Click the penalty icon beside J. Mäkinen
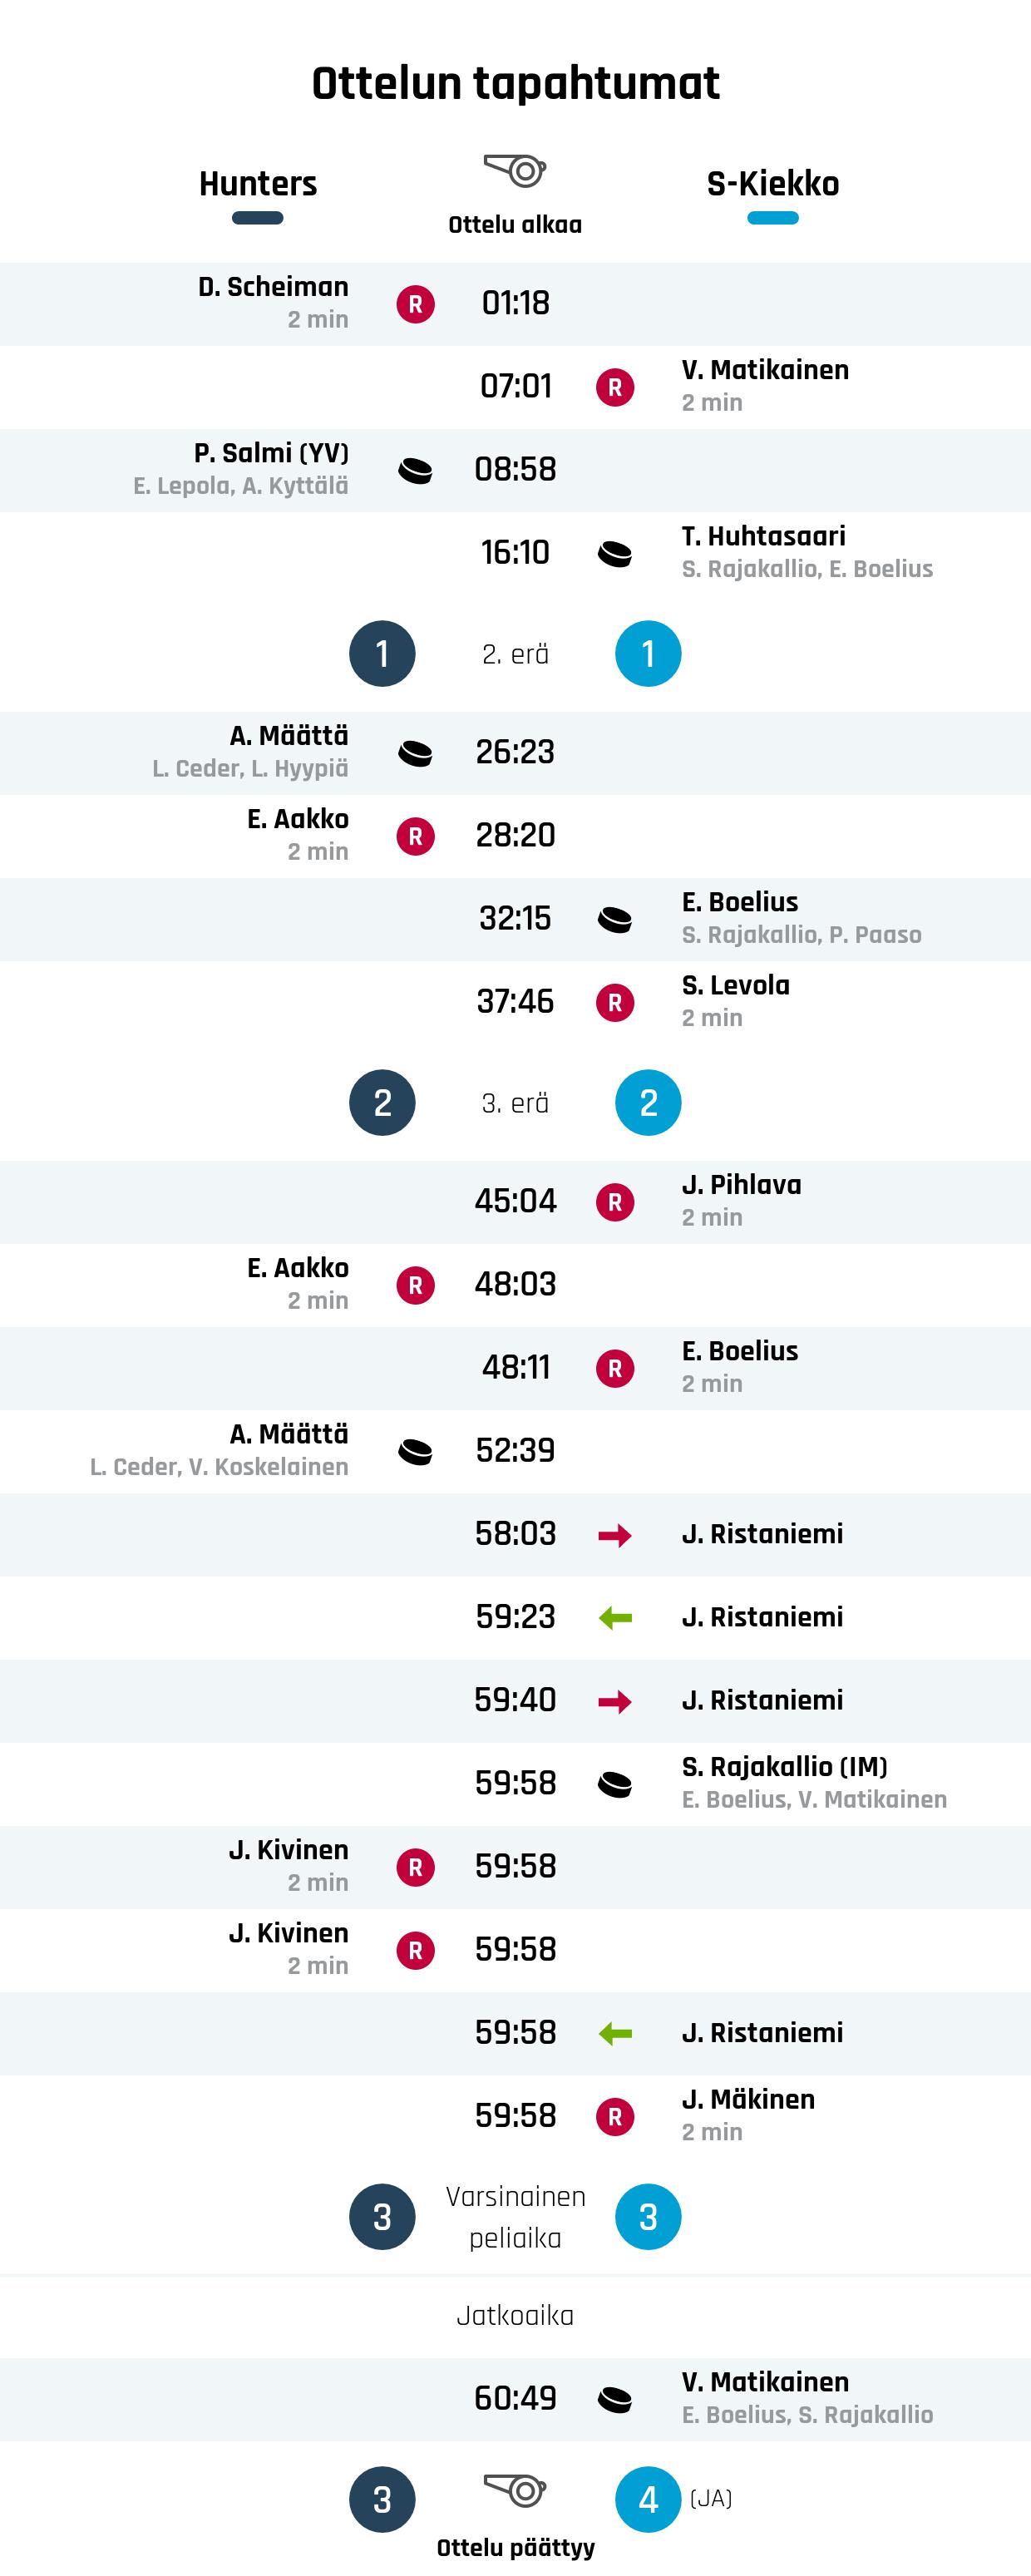This screenshot has width=1031, height=2576. pos(615,2116)
